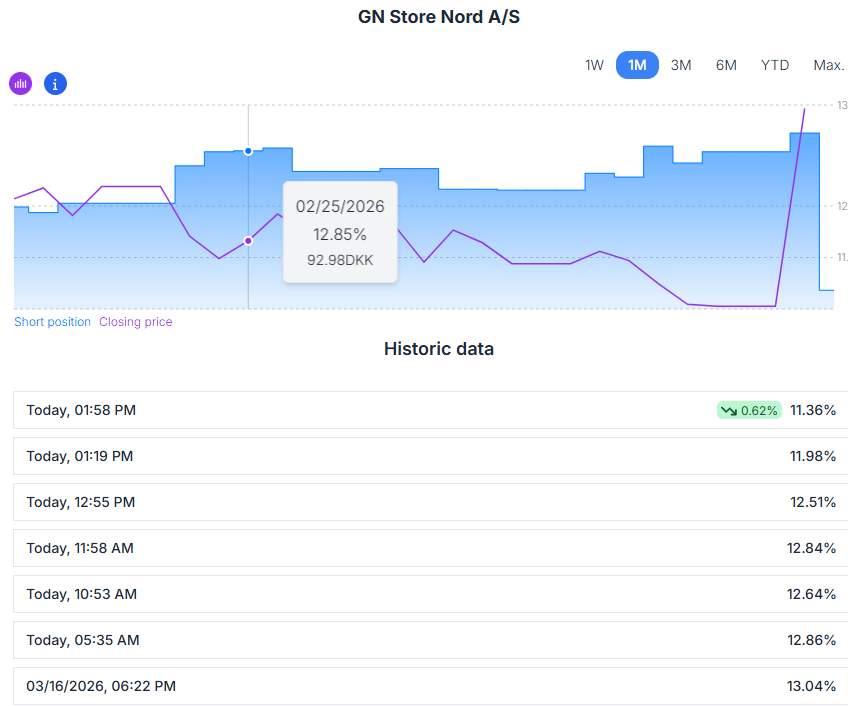Click the blue short position chart marker
The height and width of the screenshot is (706, 848).
(248, 151)
